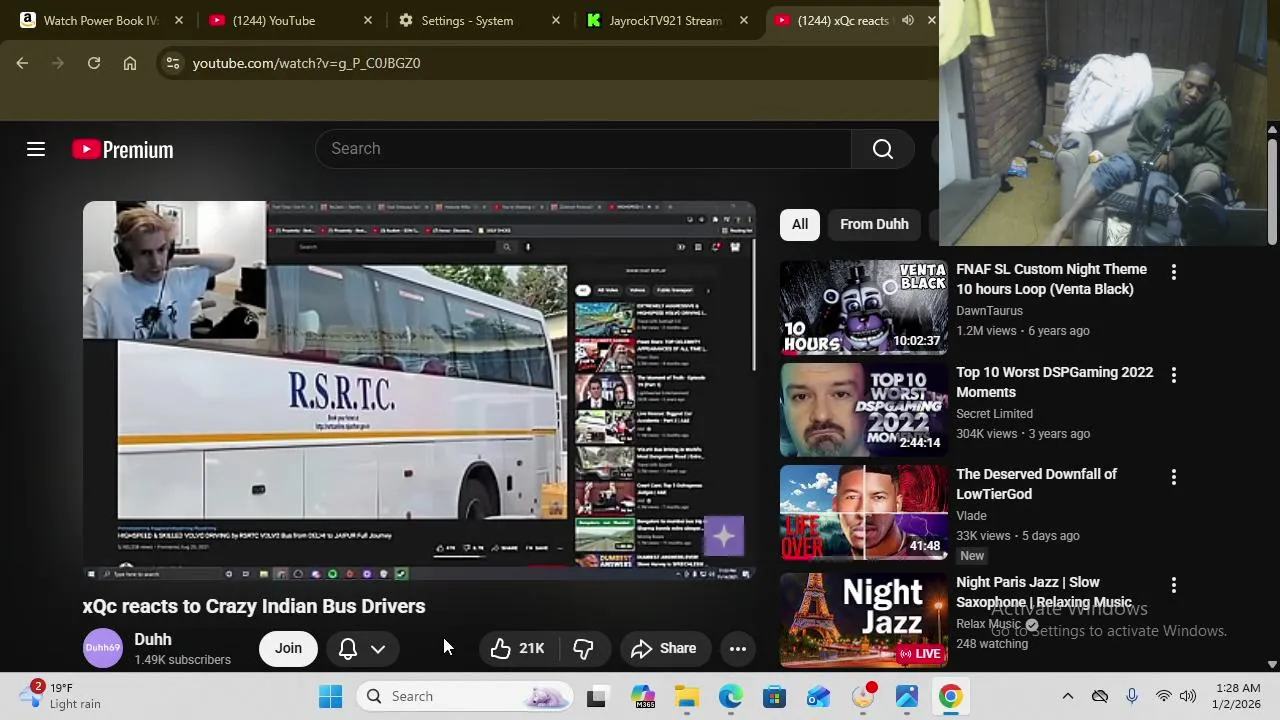Switch to the JayrockTV921 Stream tab

point(666,20)
